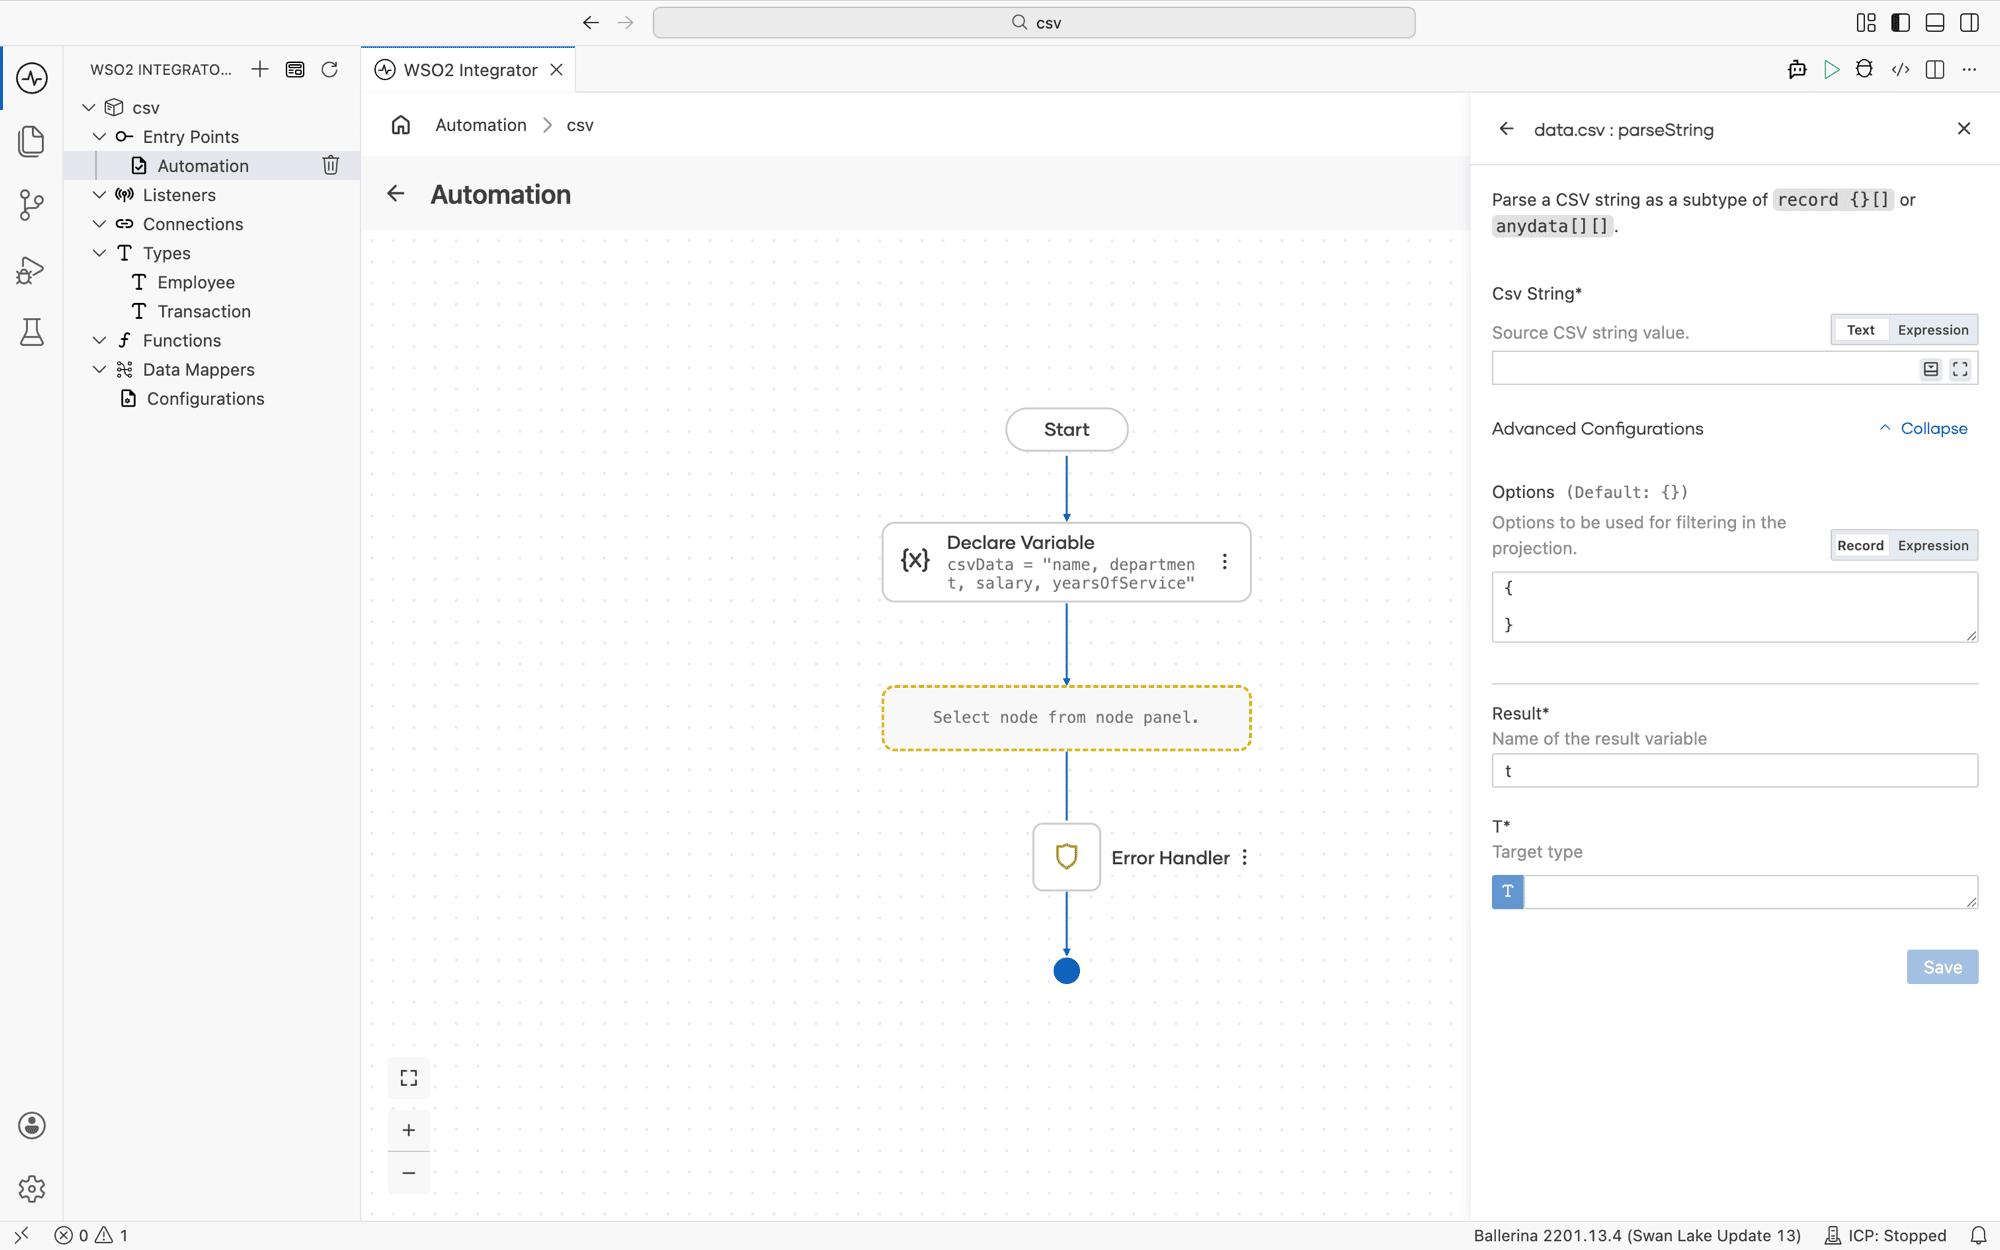The image size is (2000, 1250).
Task: Open the helper pane icon in the Csv String field
Action: [x=1930, y=369]
